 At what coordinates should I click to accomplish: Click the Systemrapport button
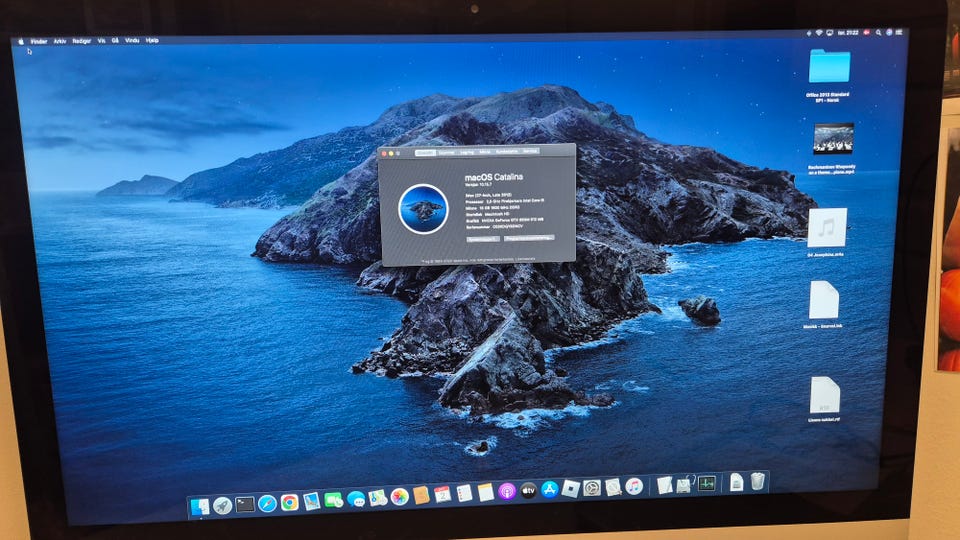[483, 239]
